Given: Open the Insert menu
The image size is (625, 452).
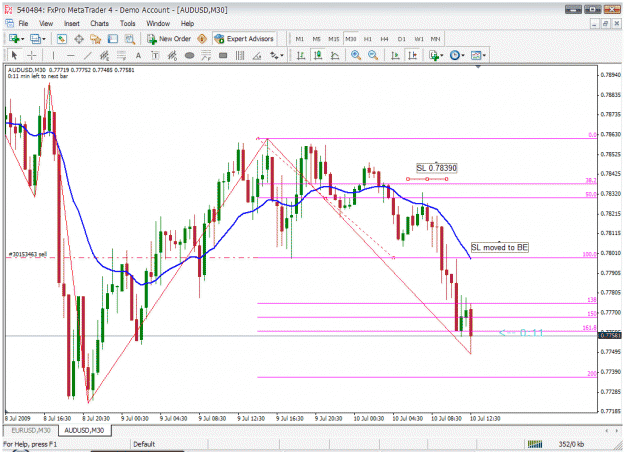Looking at the screenshot, I should pyautogui.click(x=72, y=24).
